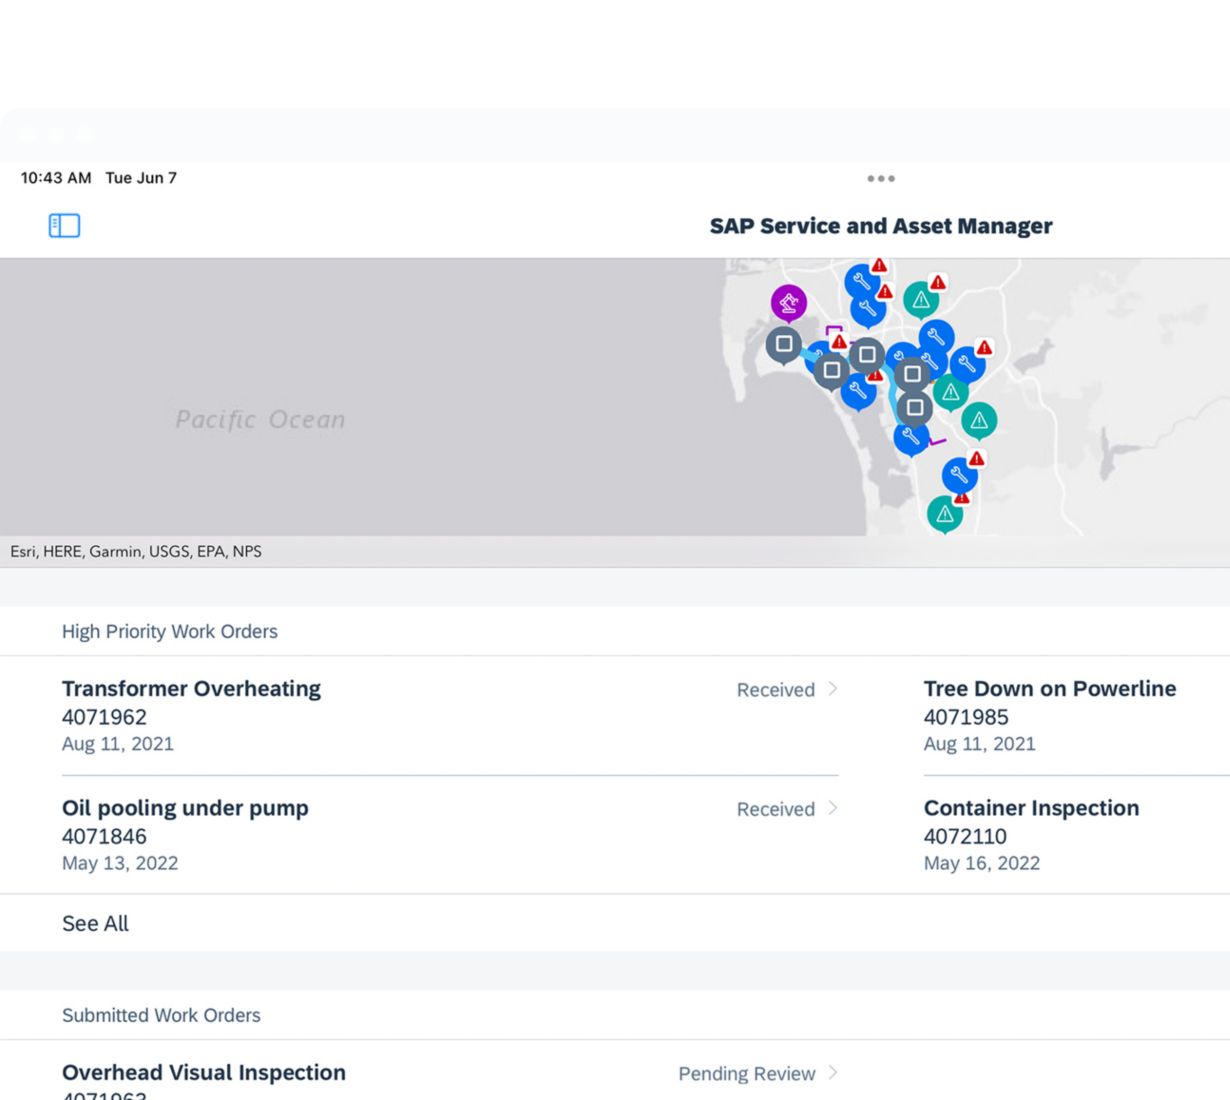Click the Esri map attribution text
Viewport: 1230px width, 1100px height.
[136, 551]
